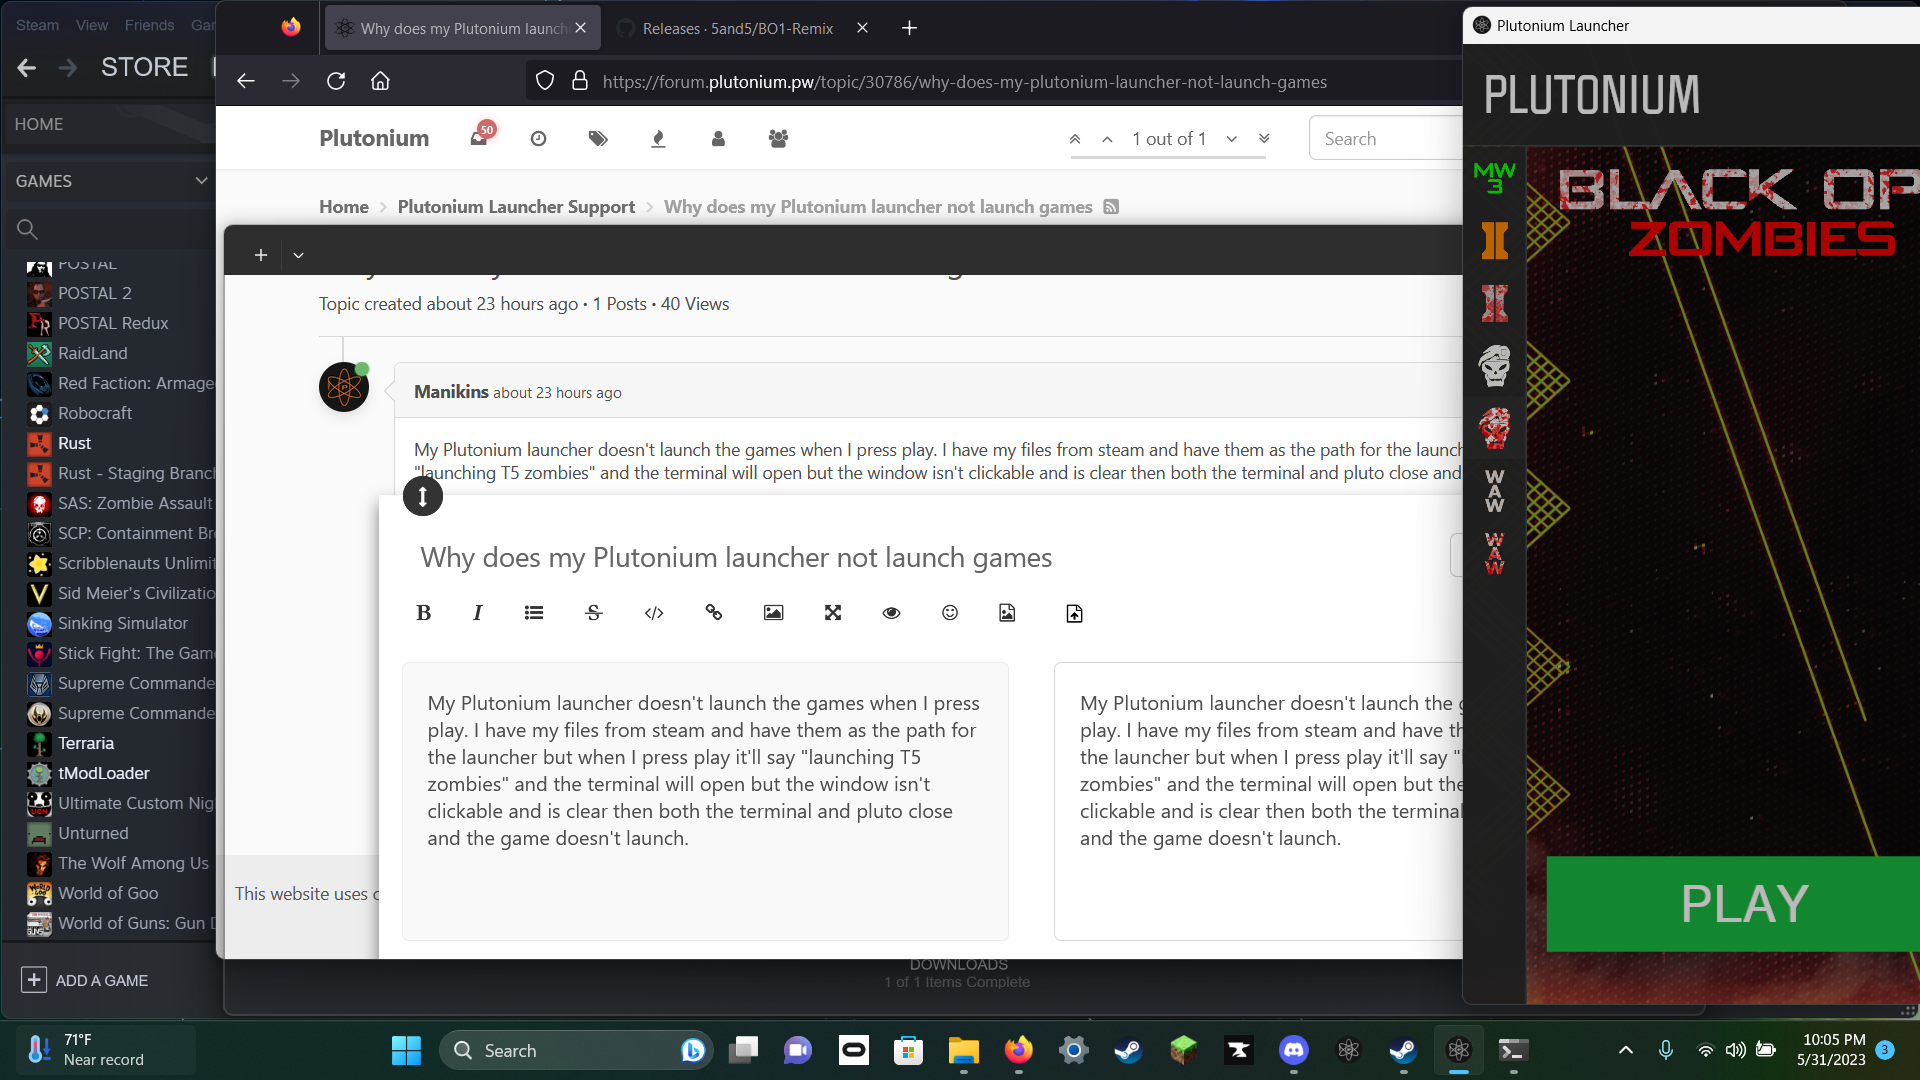
Task: Open File Explorer from the taskbar
Action: tap(964, 1050)
